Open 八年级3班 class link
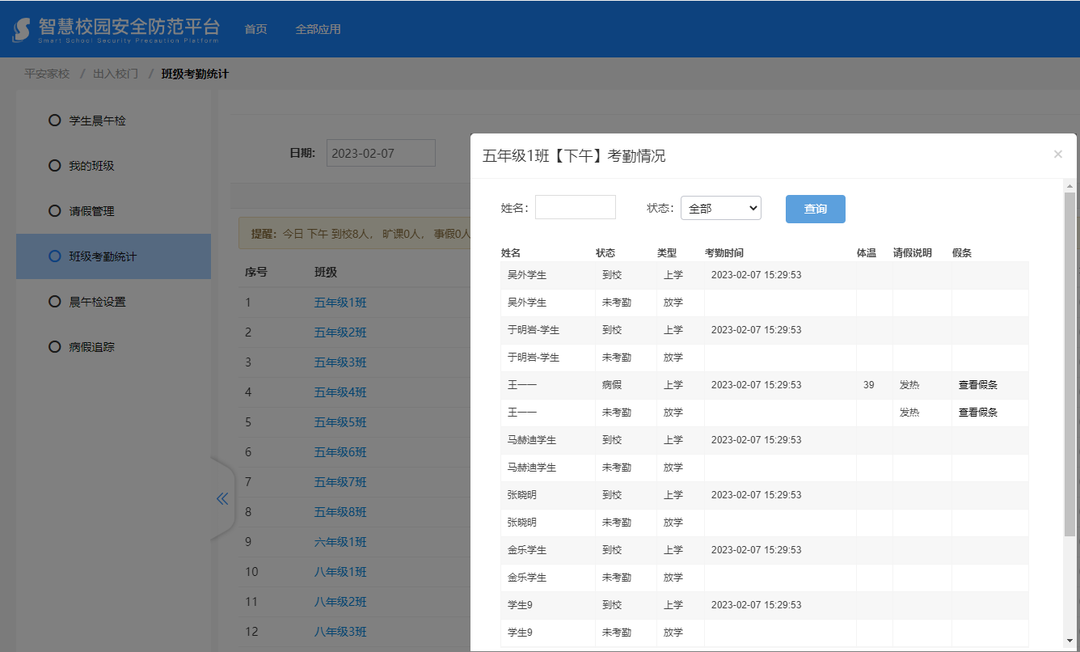Viewport: 1080px width, 652px height. tap(340, 632)
